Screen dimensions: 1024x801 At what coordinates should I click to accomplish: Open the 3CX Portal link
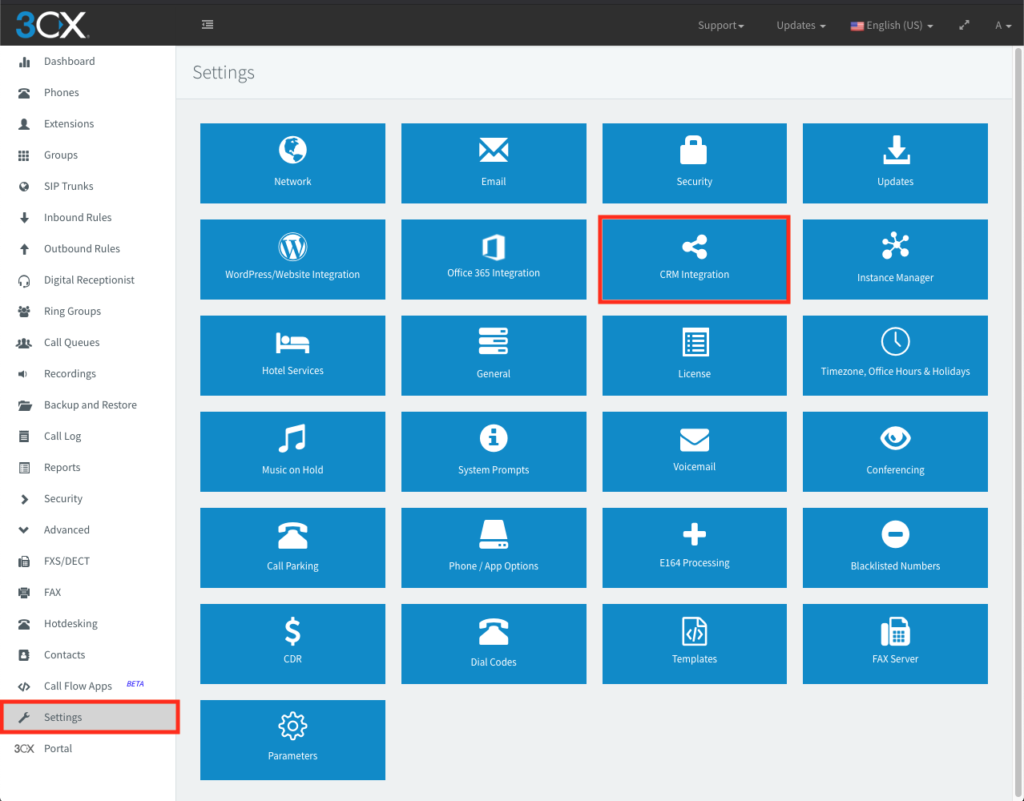coord(88,749)
